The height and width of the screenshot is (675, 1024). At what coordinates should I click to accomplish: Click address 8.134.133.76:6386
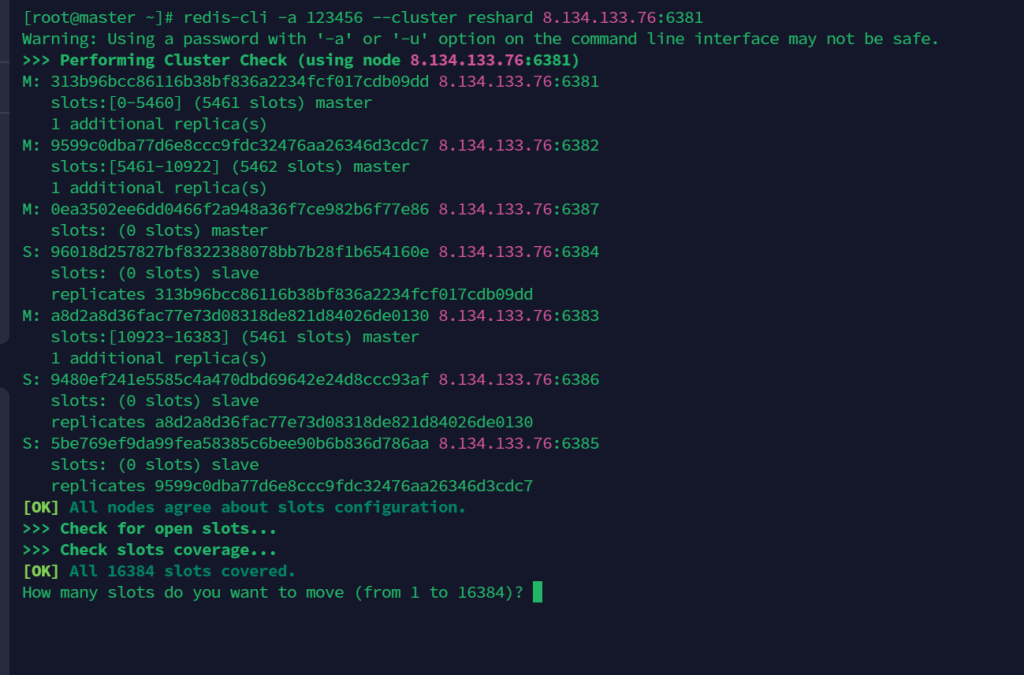click(x=518, y=379)
